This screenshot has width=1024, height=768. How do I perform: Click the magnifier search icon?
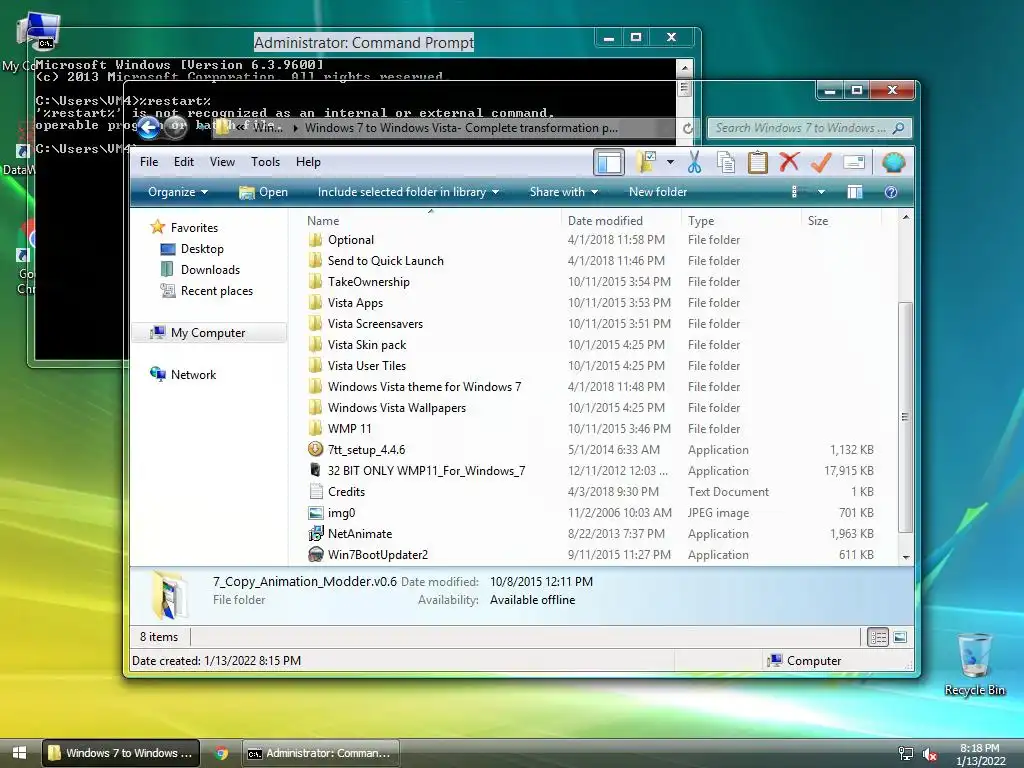point(899,128)
